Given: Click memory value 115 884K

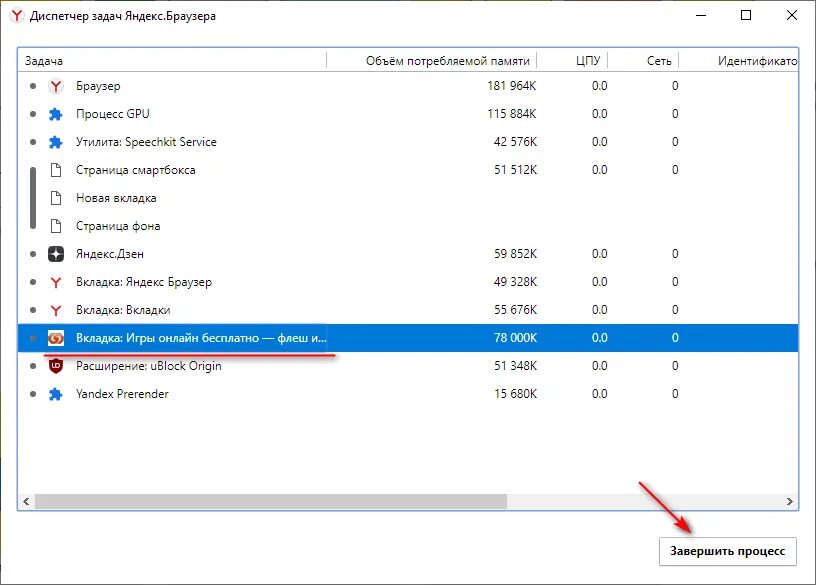Looking at the screenshot, I should (x=512, y=114).
